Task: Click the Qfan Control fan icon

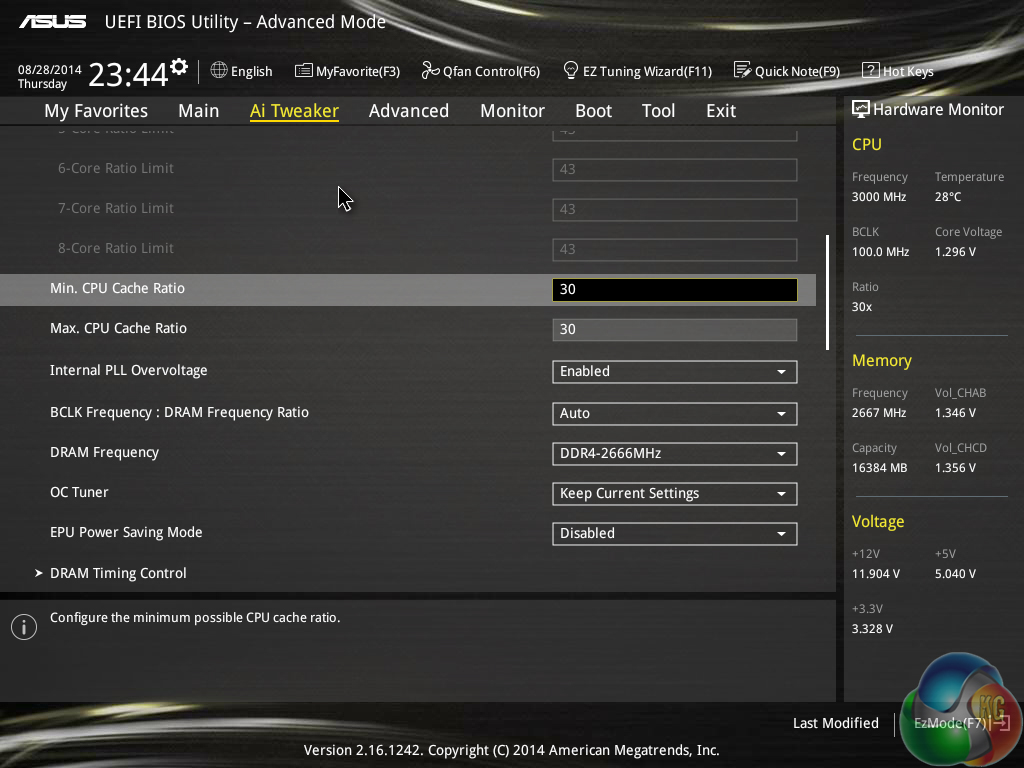Action: (x=430, y=70)
